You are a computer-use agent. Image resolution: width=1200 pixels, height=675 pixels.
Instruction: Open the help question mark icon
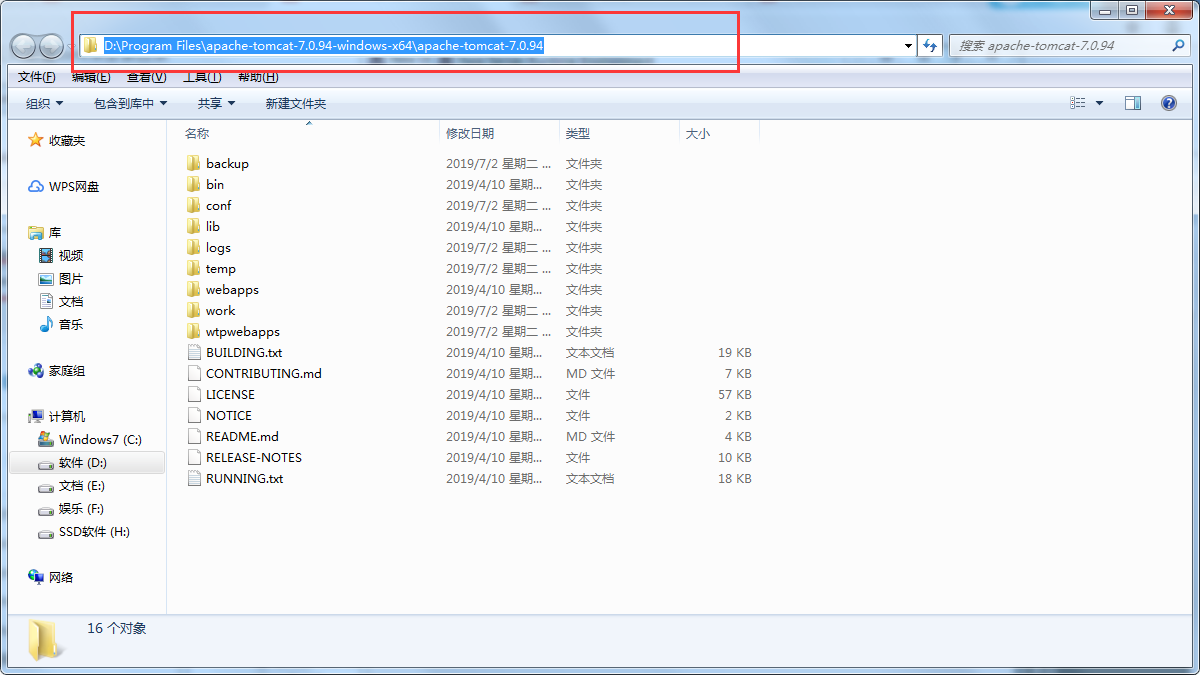pos(1168,103)
